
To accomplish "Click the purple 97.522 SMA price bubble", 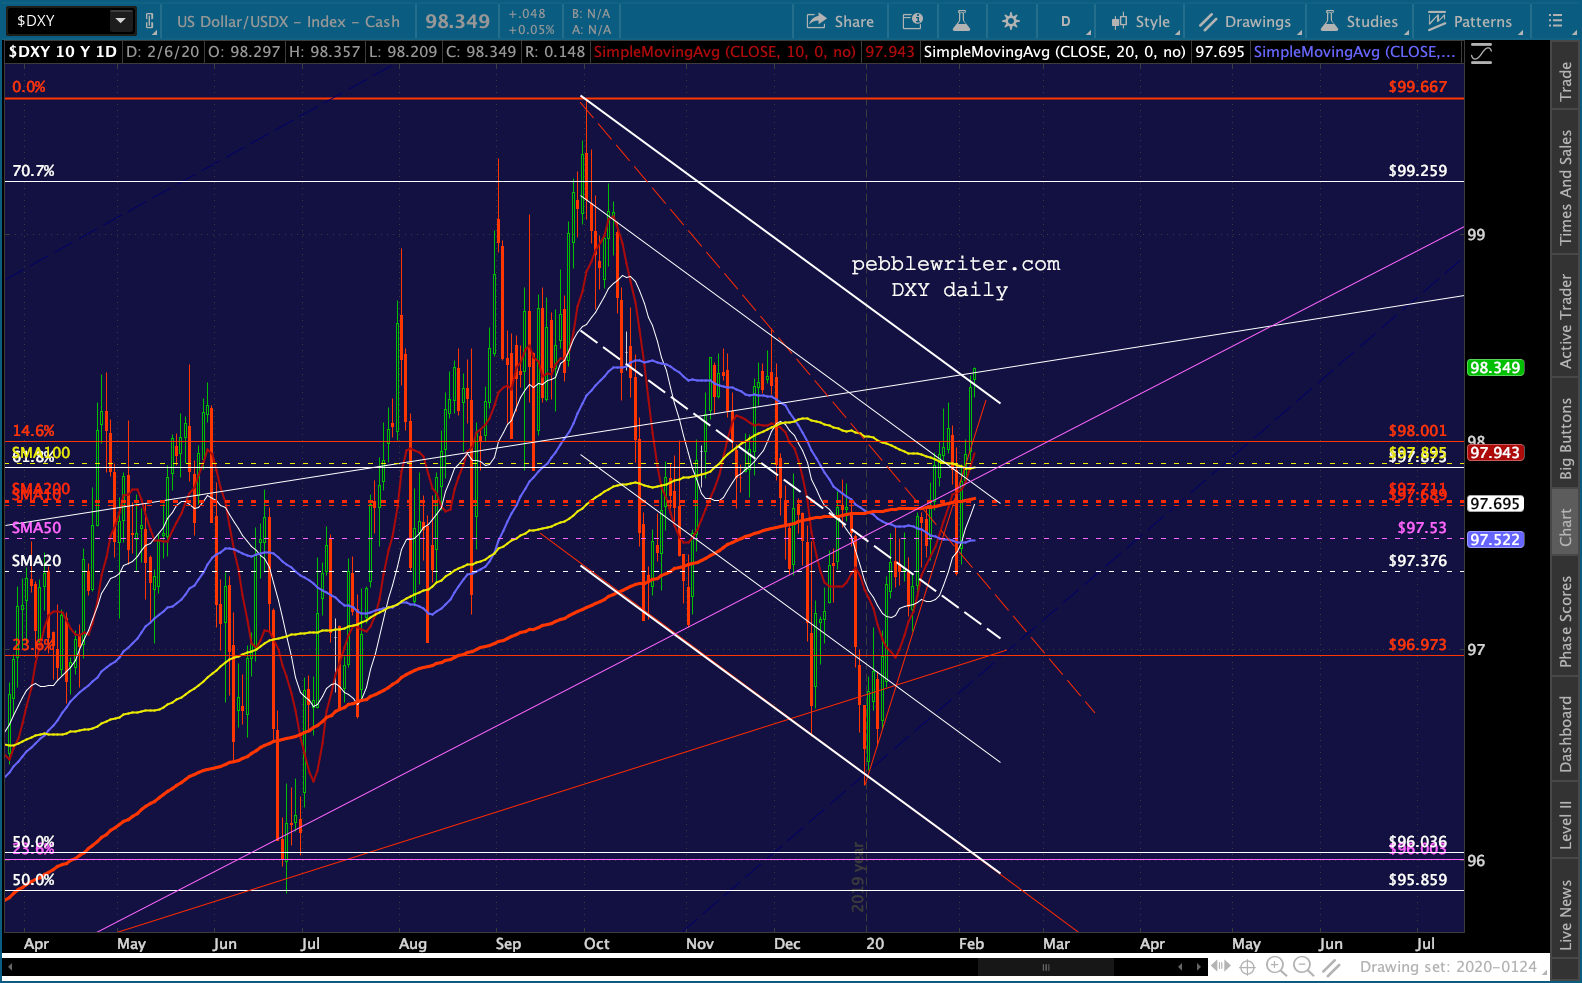I will pos(1495,540).
